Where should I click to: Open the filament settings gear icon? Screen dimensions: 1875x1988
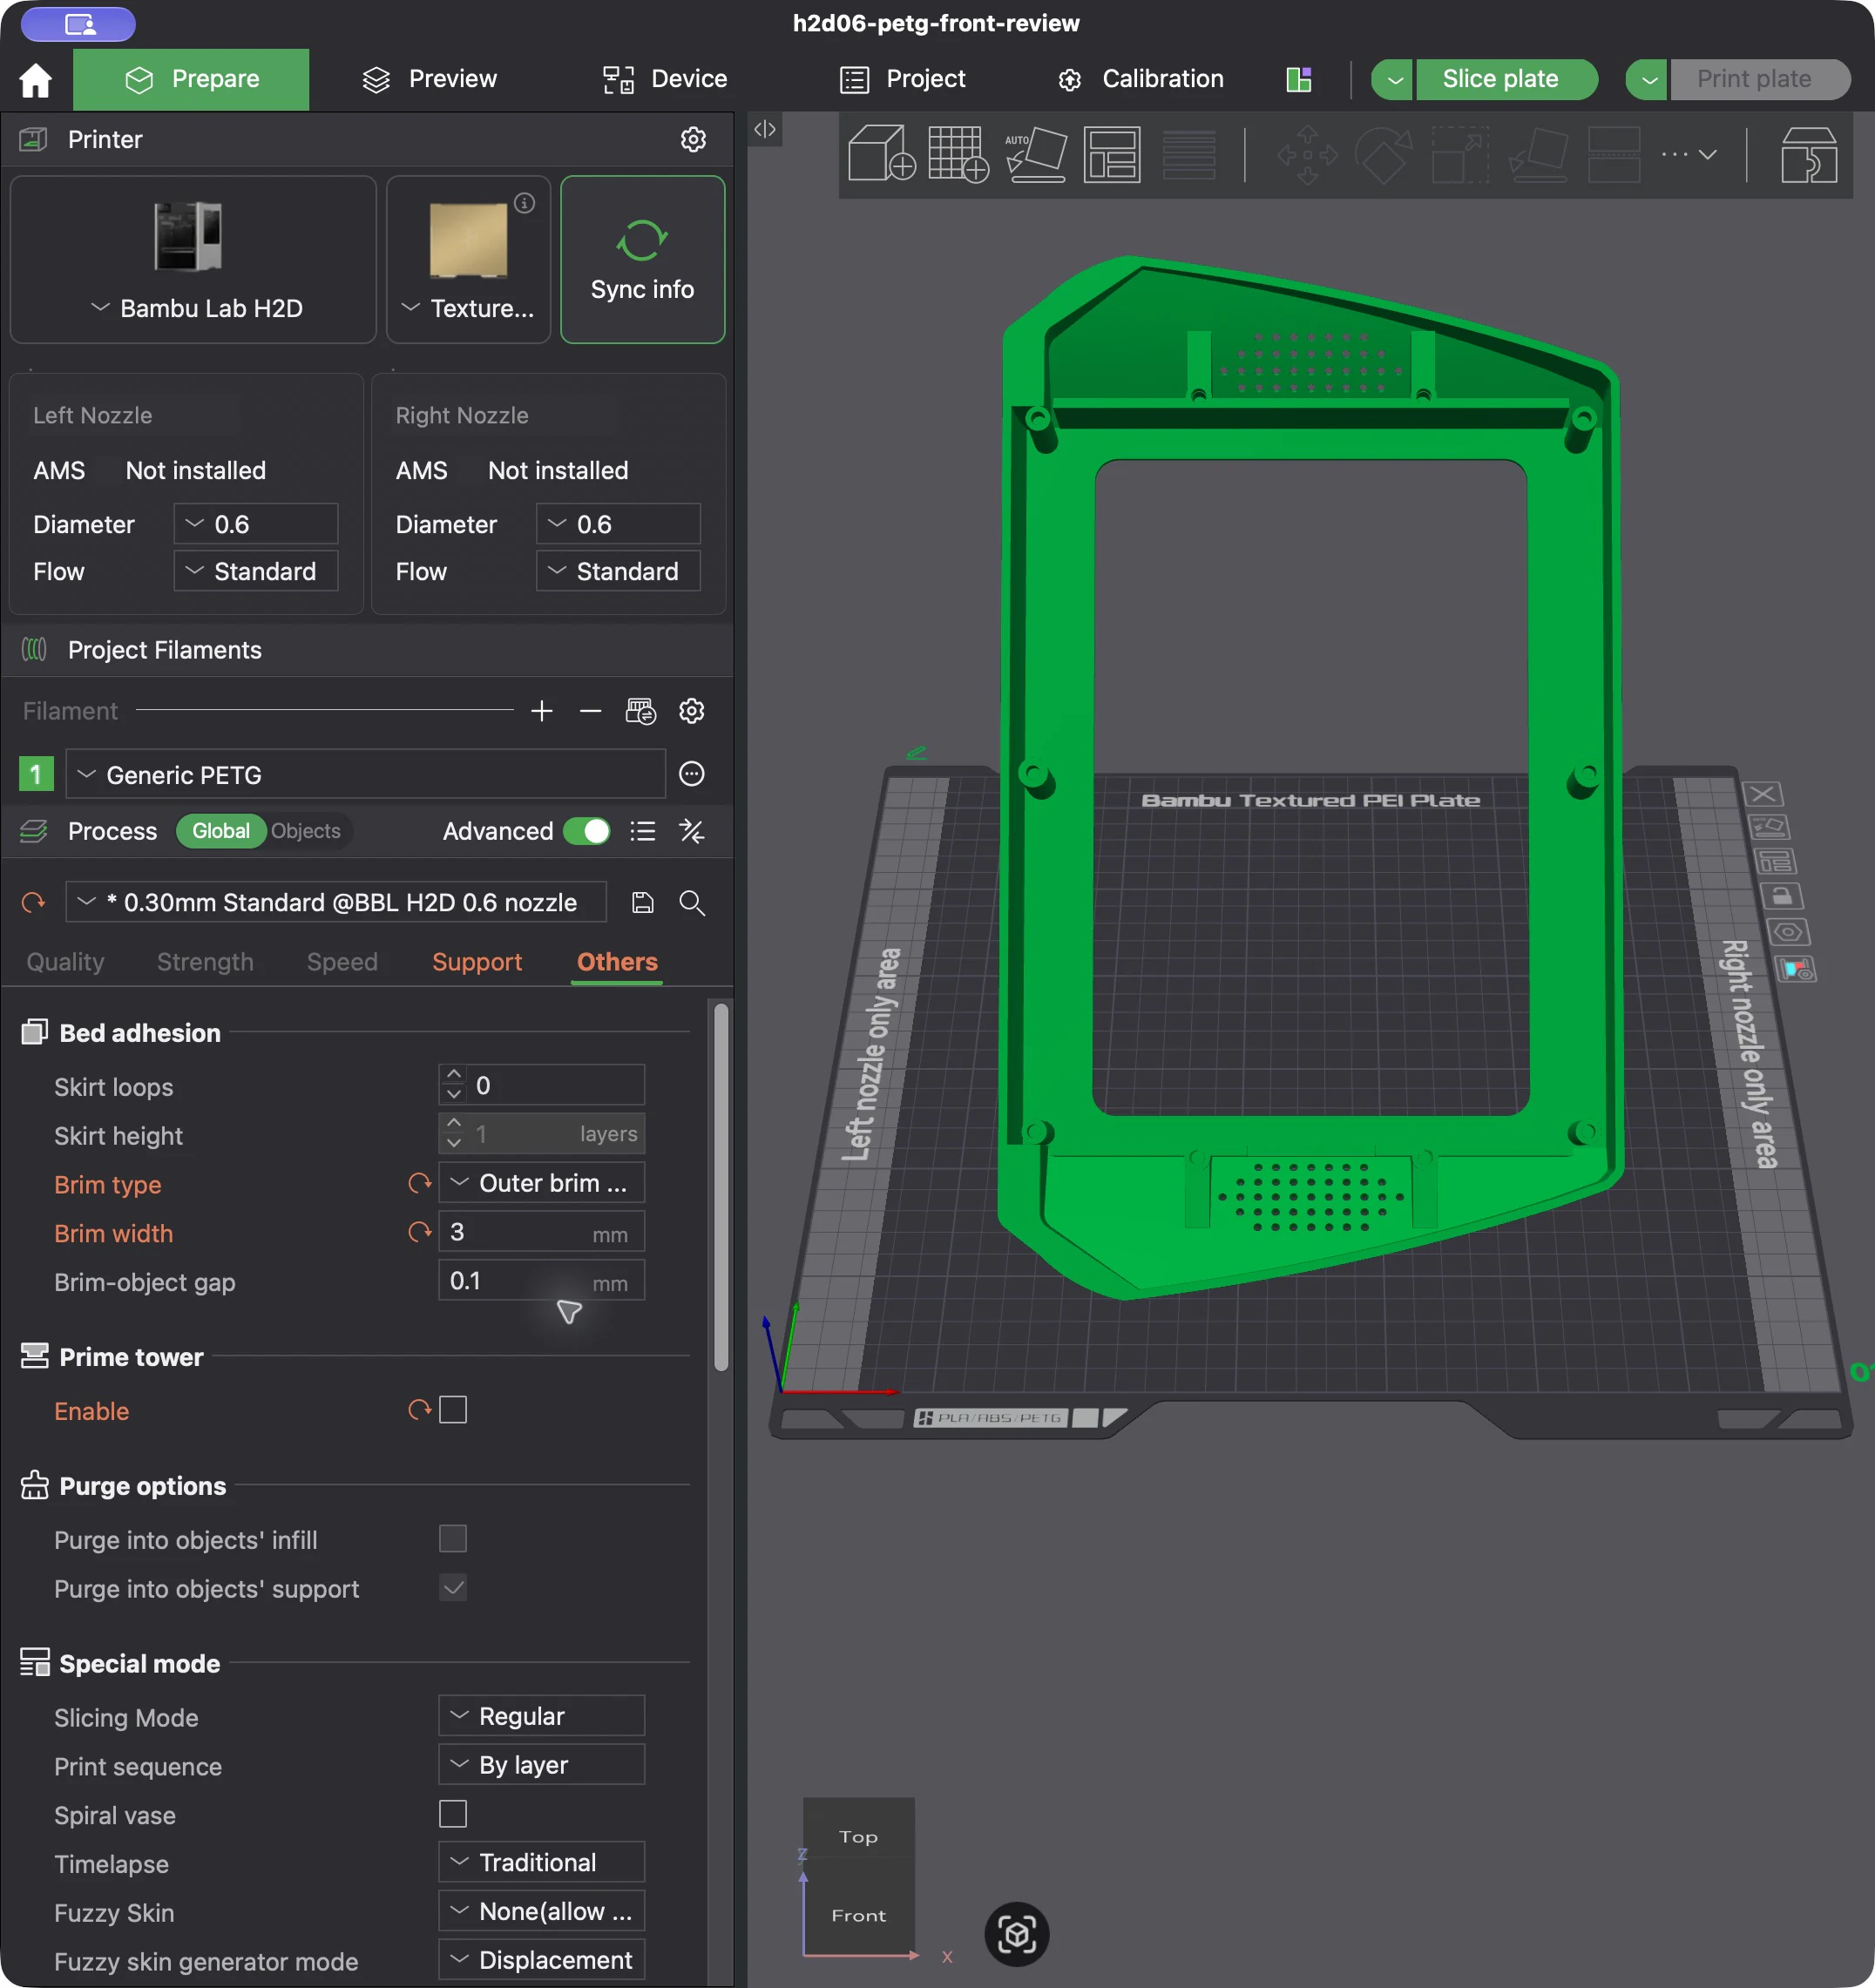692,711
